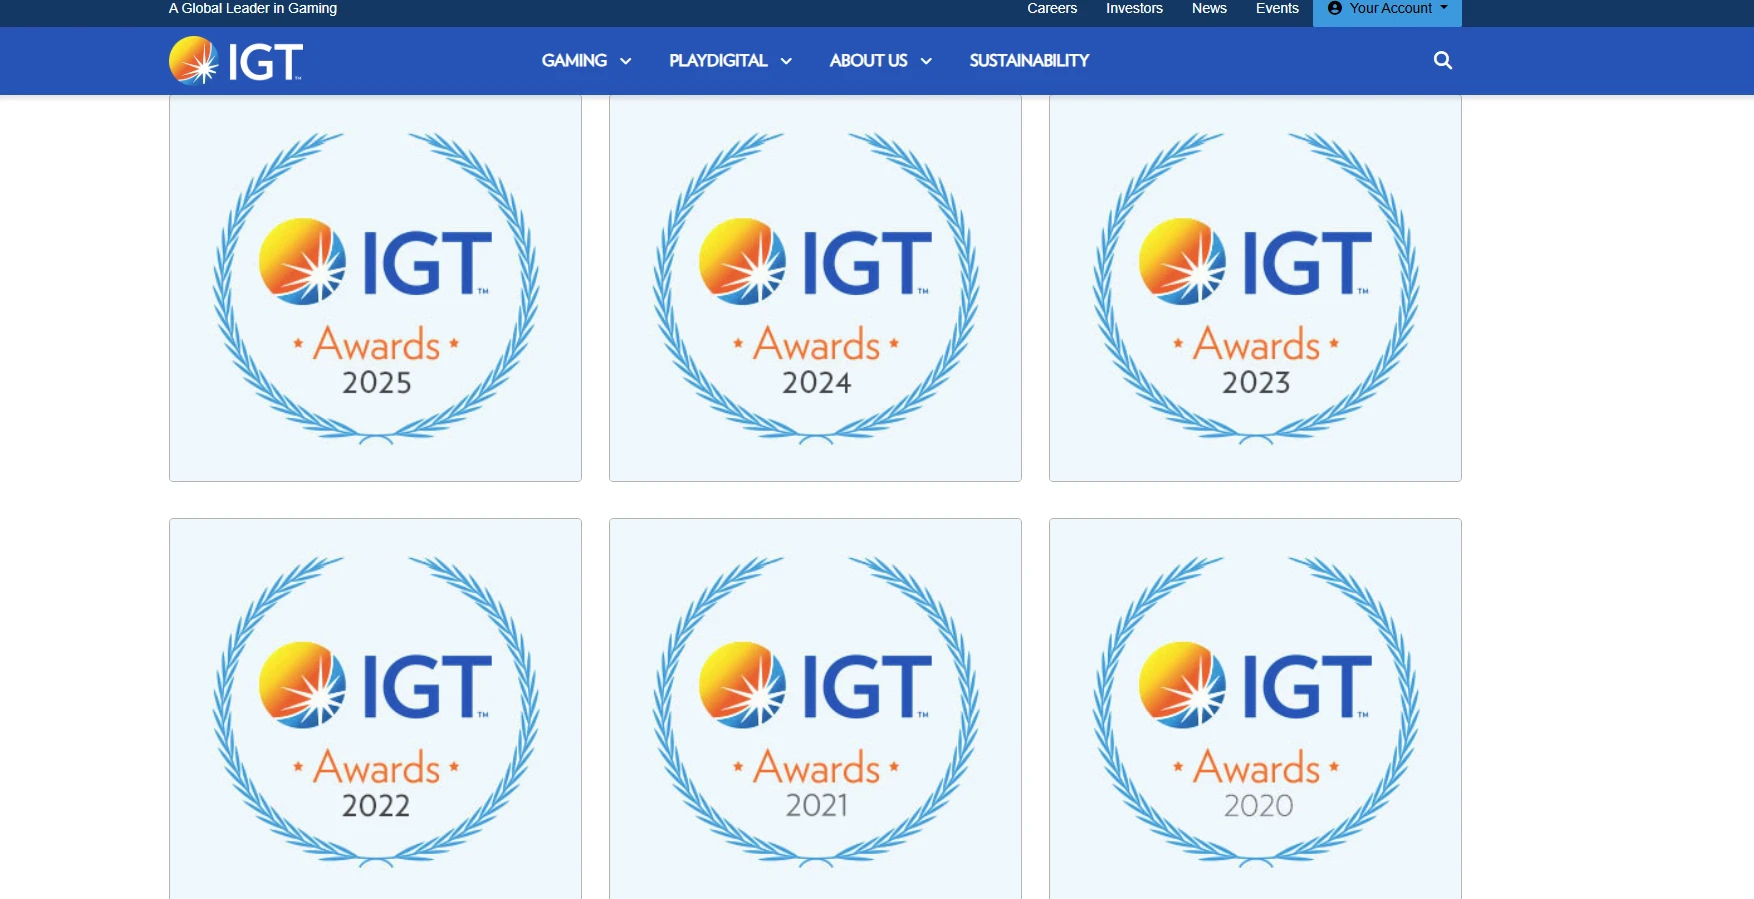
Task: Expand the Gaming menu chevron
Action: click(626, 61)
